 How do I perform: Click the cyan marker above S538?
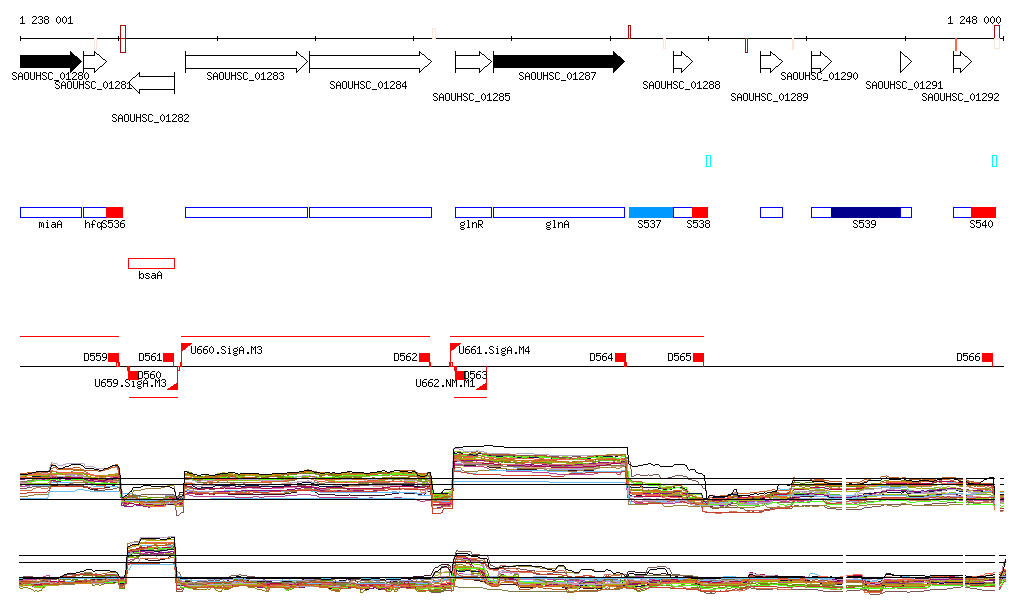pyautogui.click(x=709, y=161)
